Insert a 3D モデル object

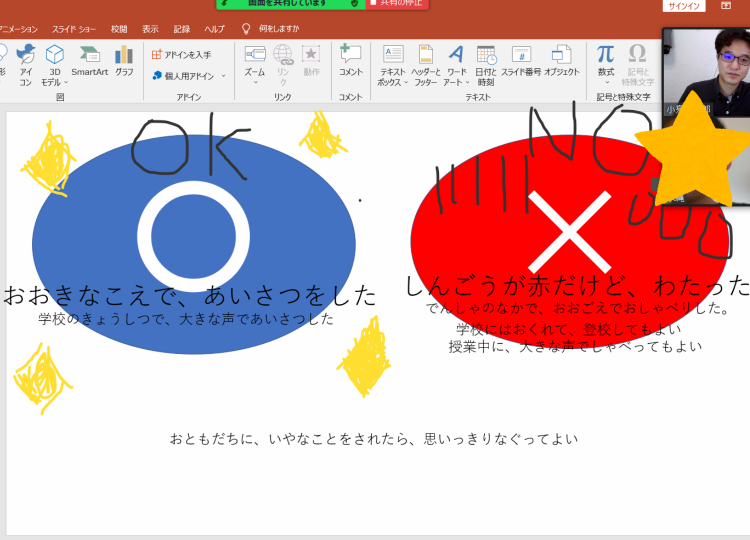pyautogui.click(x=54, y=65)
